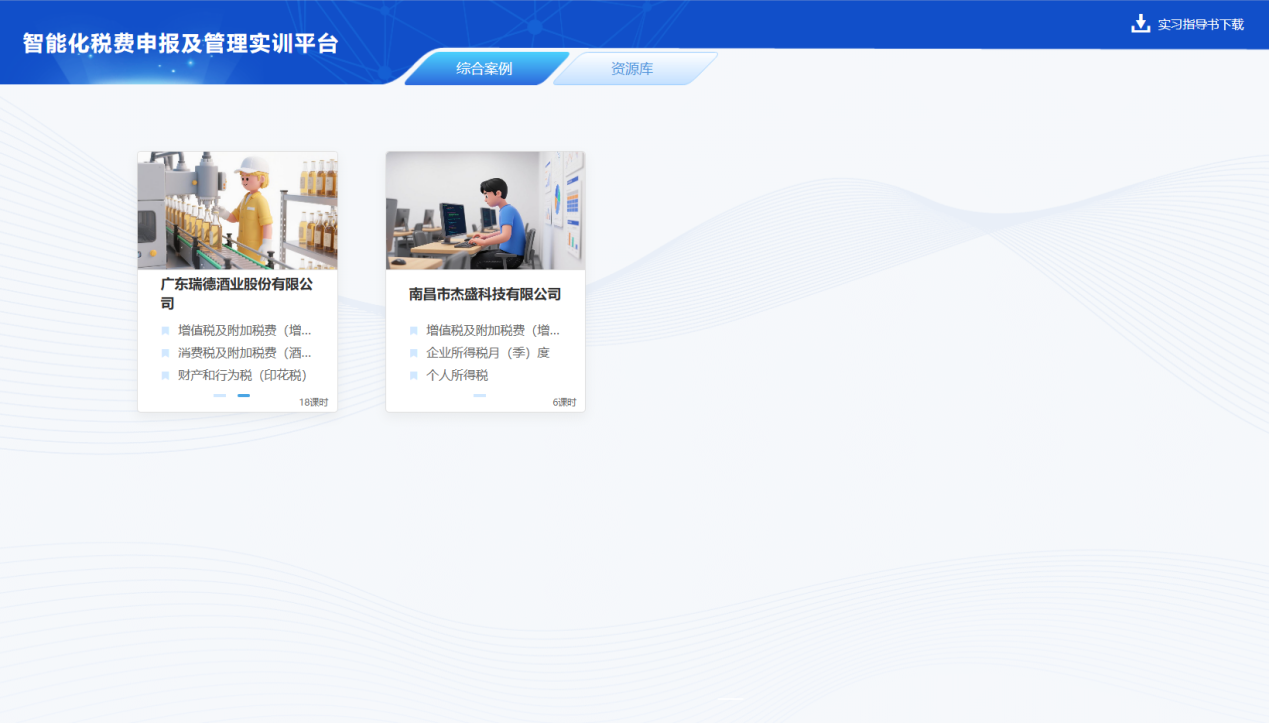The height and width of the screenshot is (723, 1269).
Task: Select 企业所得税月（季）度 task entry
Action: pyautogui.click(x=488, y=353)
